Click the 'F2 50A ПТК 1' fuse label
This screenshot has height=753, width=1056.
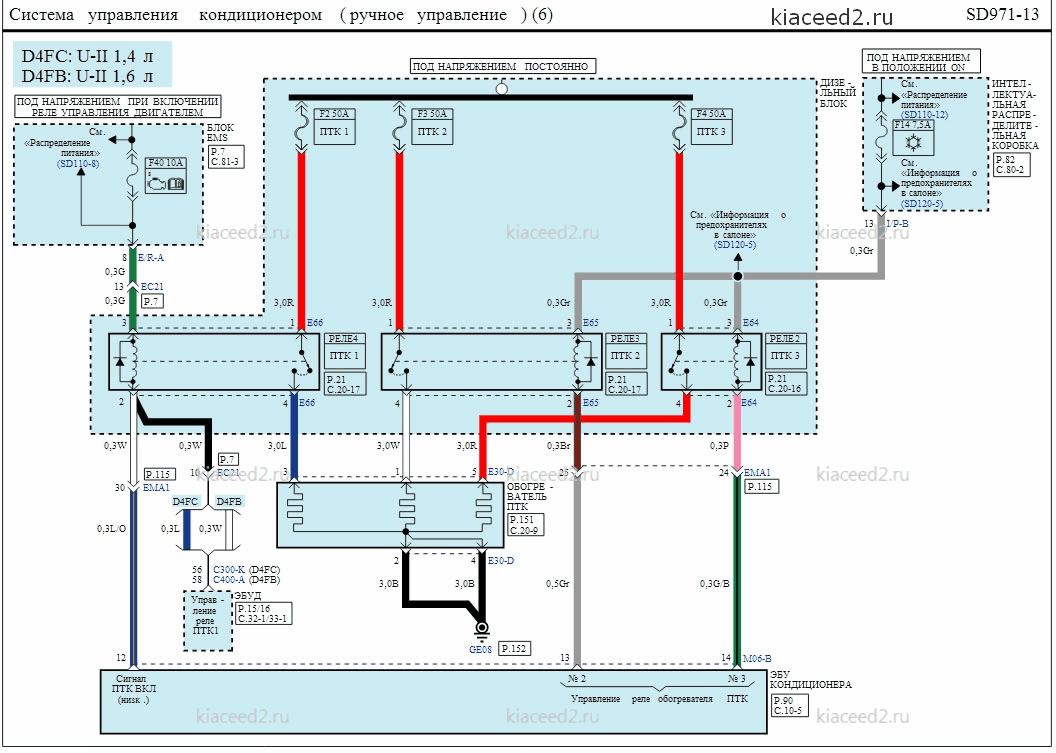[335, 125]
